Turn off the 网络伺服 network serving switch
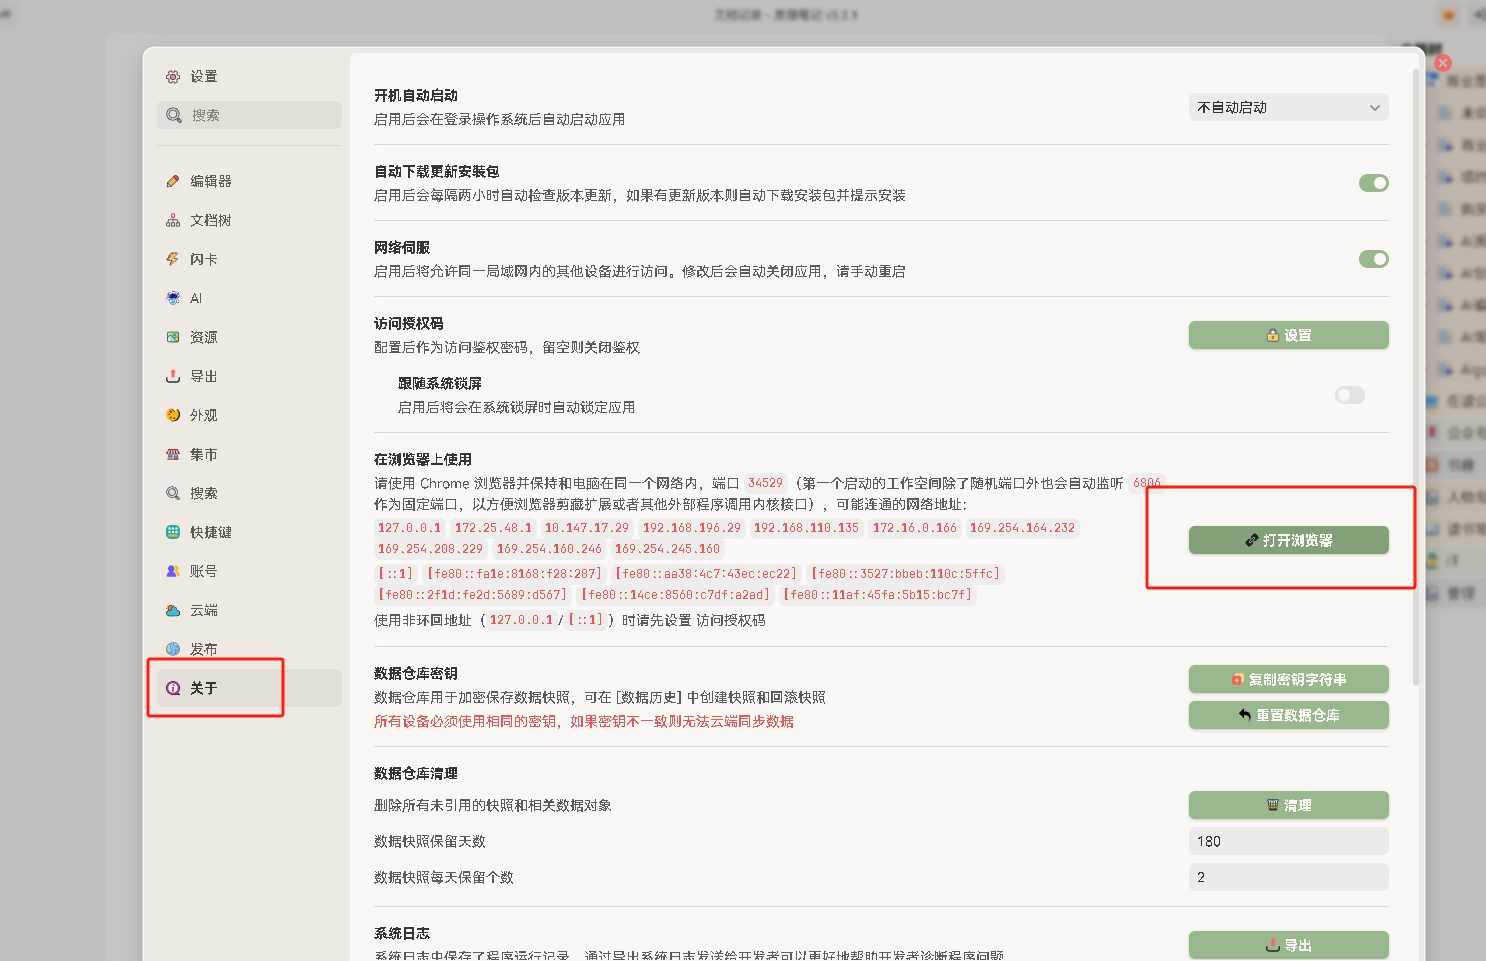This screenshot has width=1486, height=961. [1374, 258]
